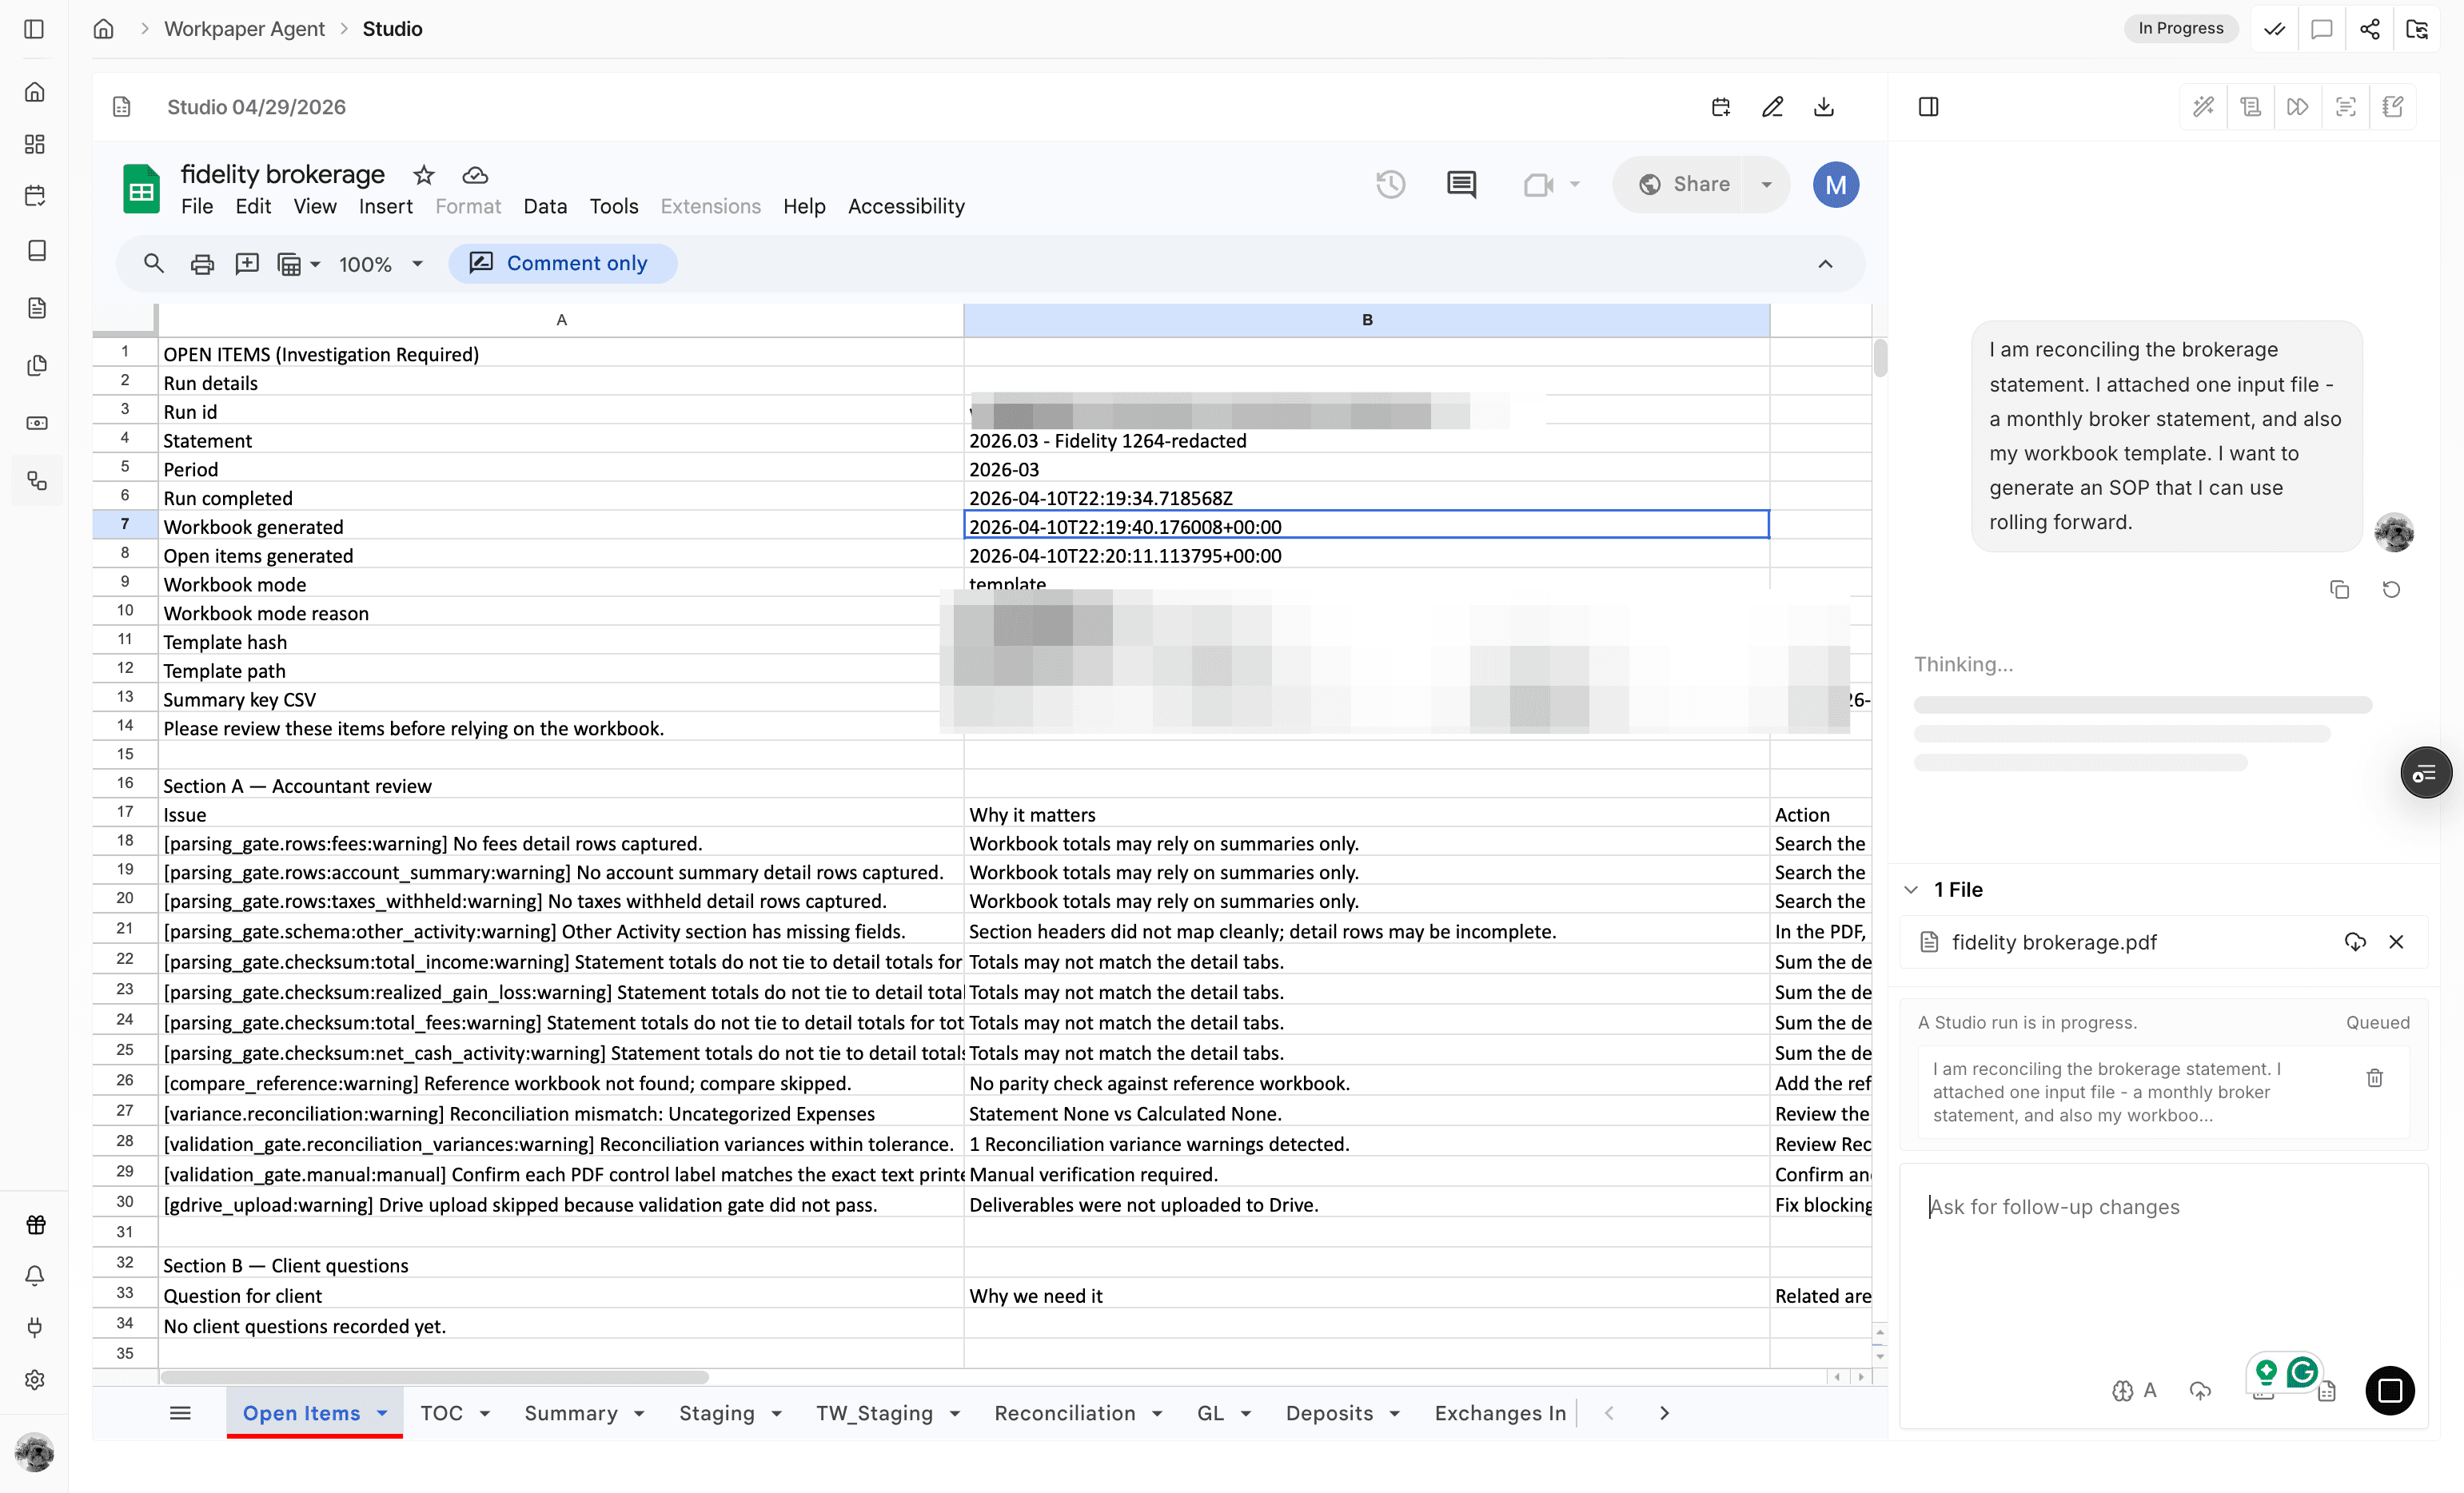Open the Open Items tab dropdown arrow
Screen dimensions: 2464x1493
click(x=382, y=1414)
